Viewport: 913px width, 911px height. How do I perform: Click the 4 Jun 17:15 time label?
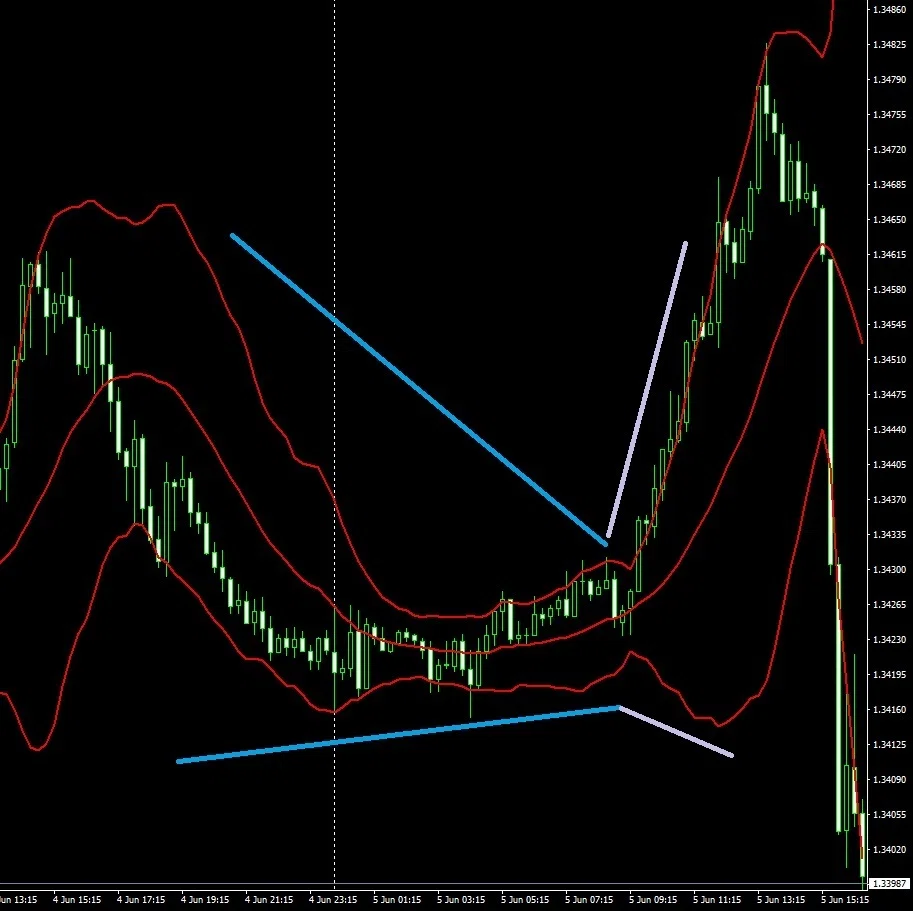141,899
